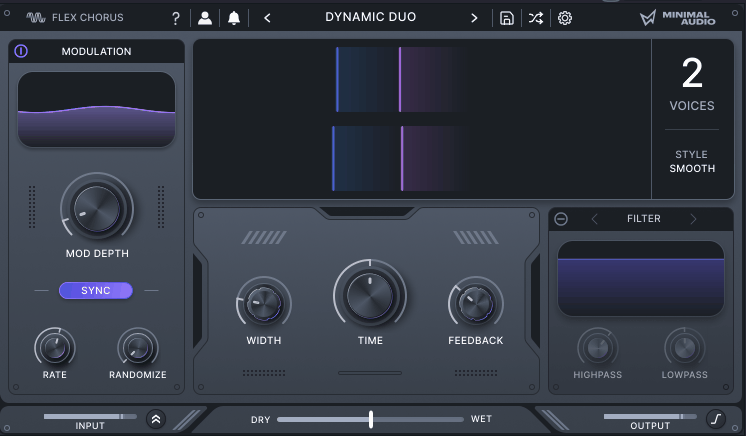Click the FILTER title label
The image size is (746, 436).
[x=644, y=219]
